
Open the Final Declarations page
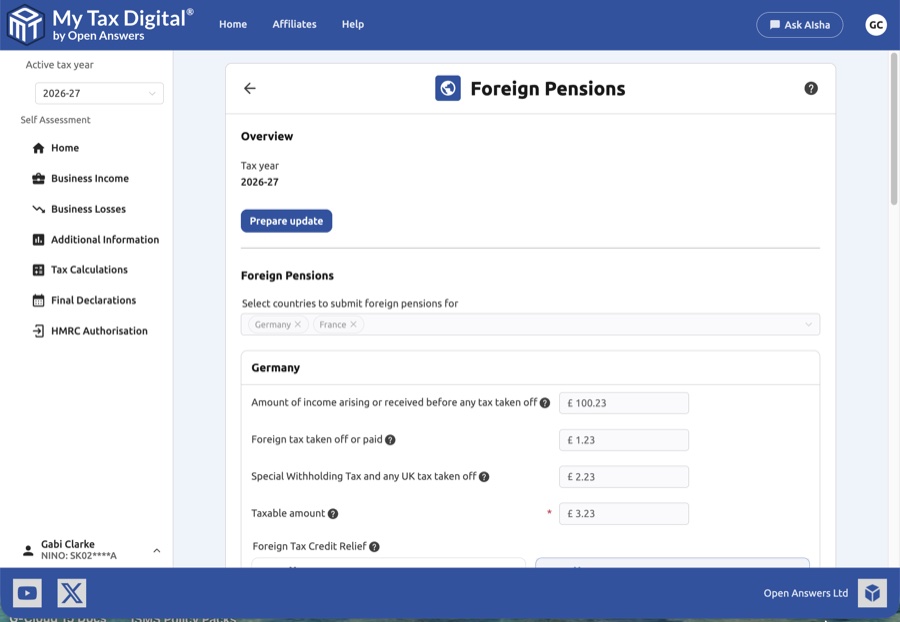coord(94,299)
